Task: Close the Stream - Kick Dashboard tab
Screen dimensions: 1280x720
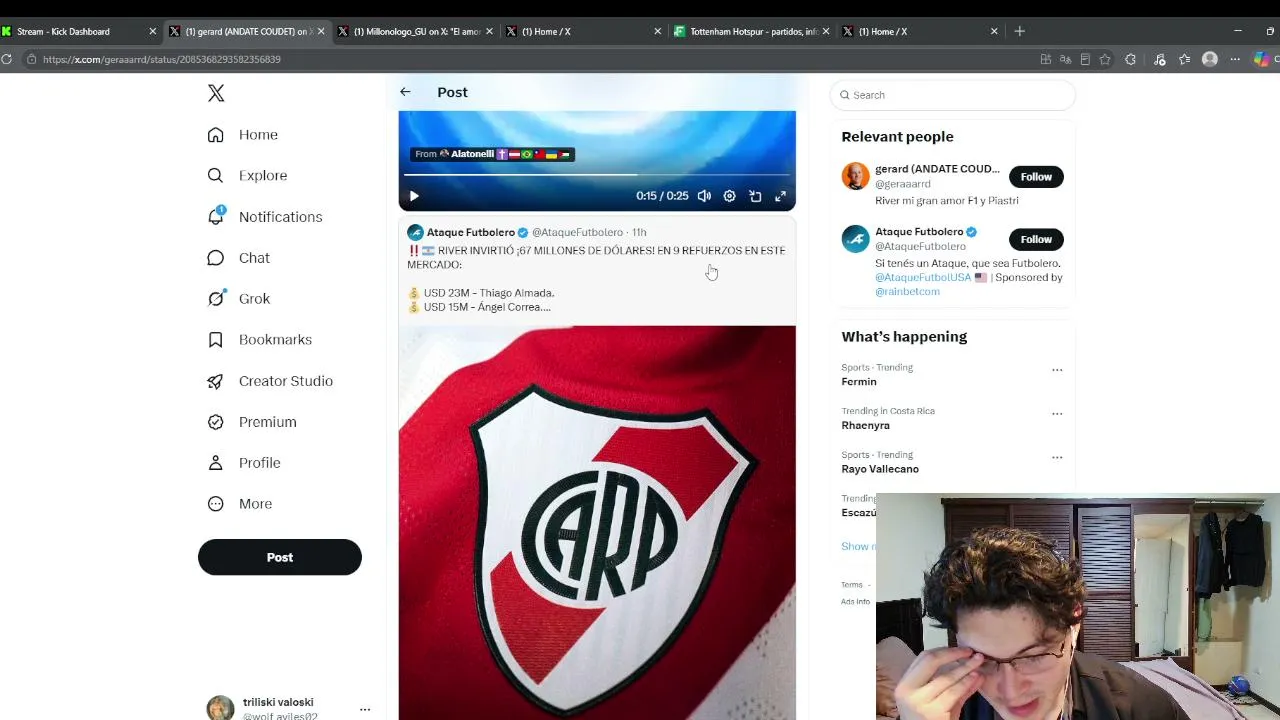Action: coord(152,32)
